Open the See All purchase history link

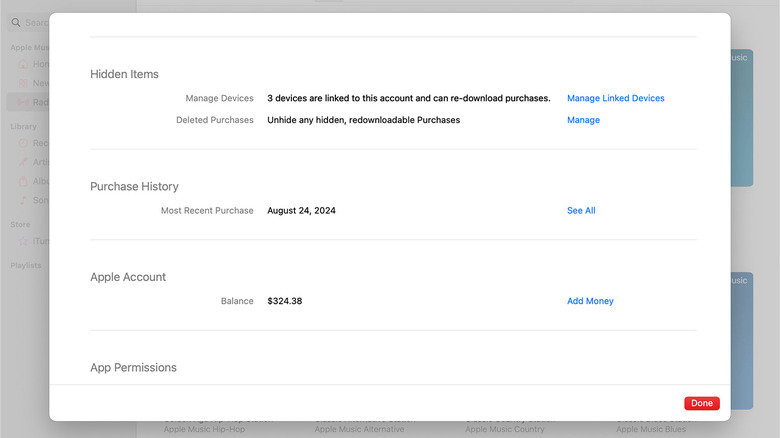pyautogui.click(x=581, y=211)
